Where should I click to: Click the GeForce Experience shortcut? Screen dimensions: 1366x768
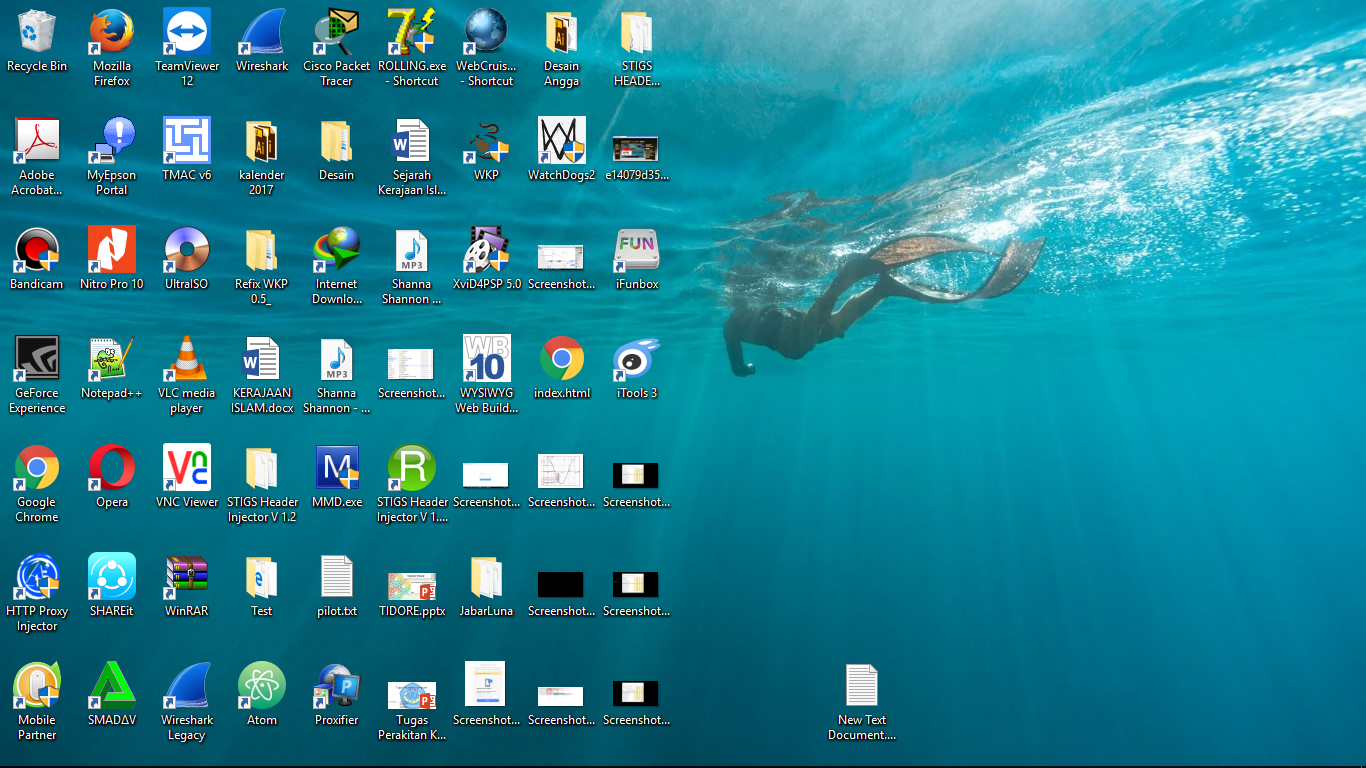(x=37, y=359)
